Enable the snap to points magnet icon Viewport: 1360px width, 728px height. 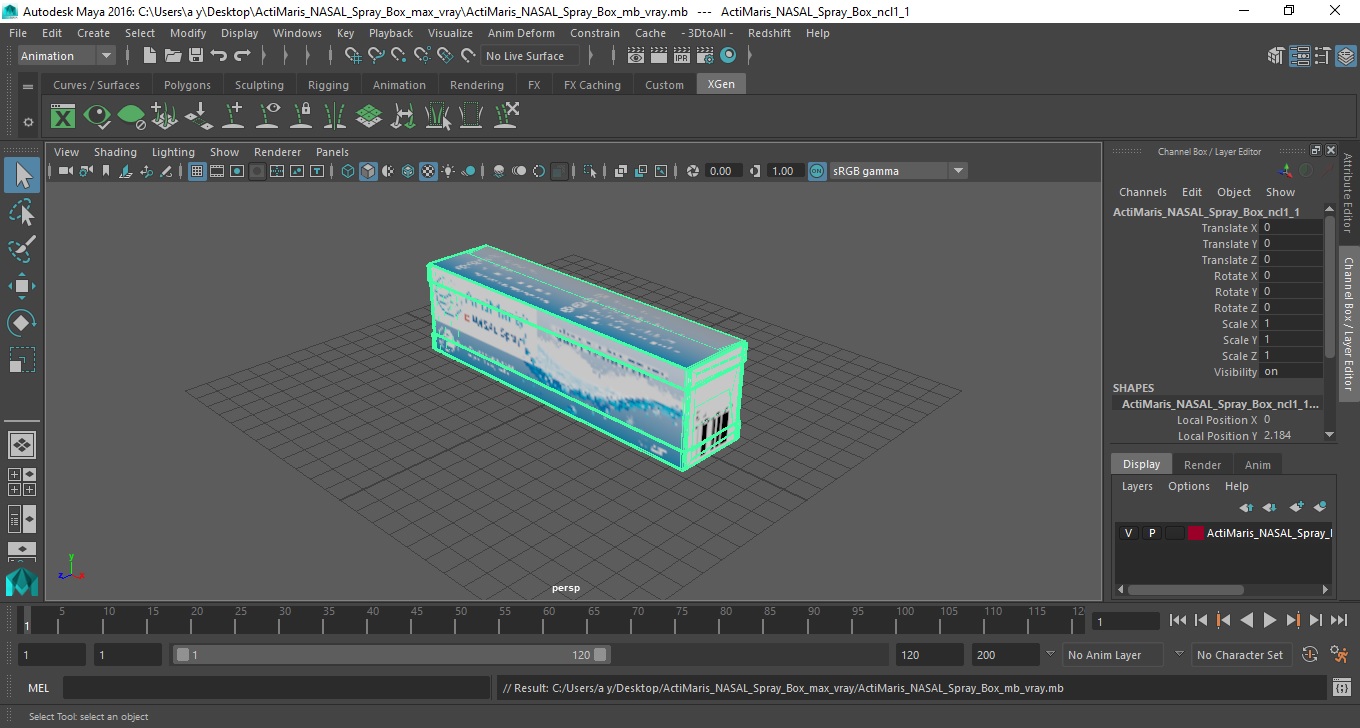[x=399, y=56]
